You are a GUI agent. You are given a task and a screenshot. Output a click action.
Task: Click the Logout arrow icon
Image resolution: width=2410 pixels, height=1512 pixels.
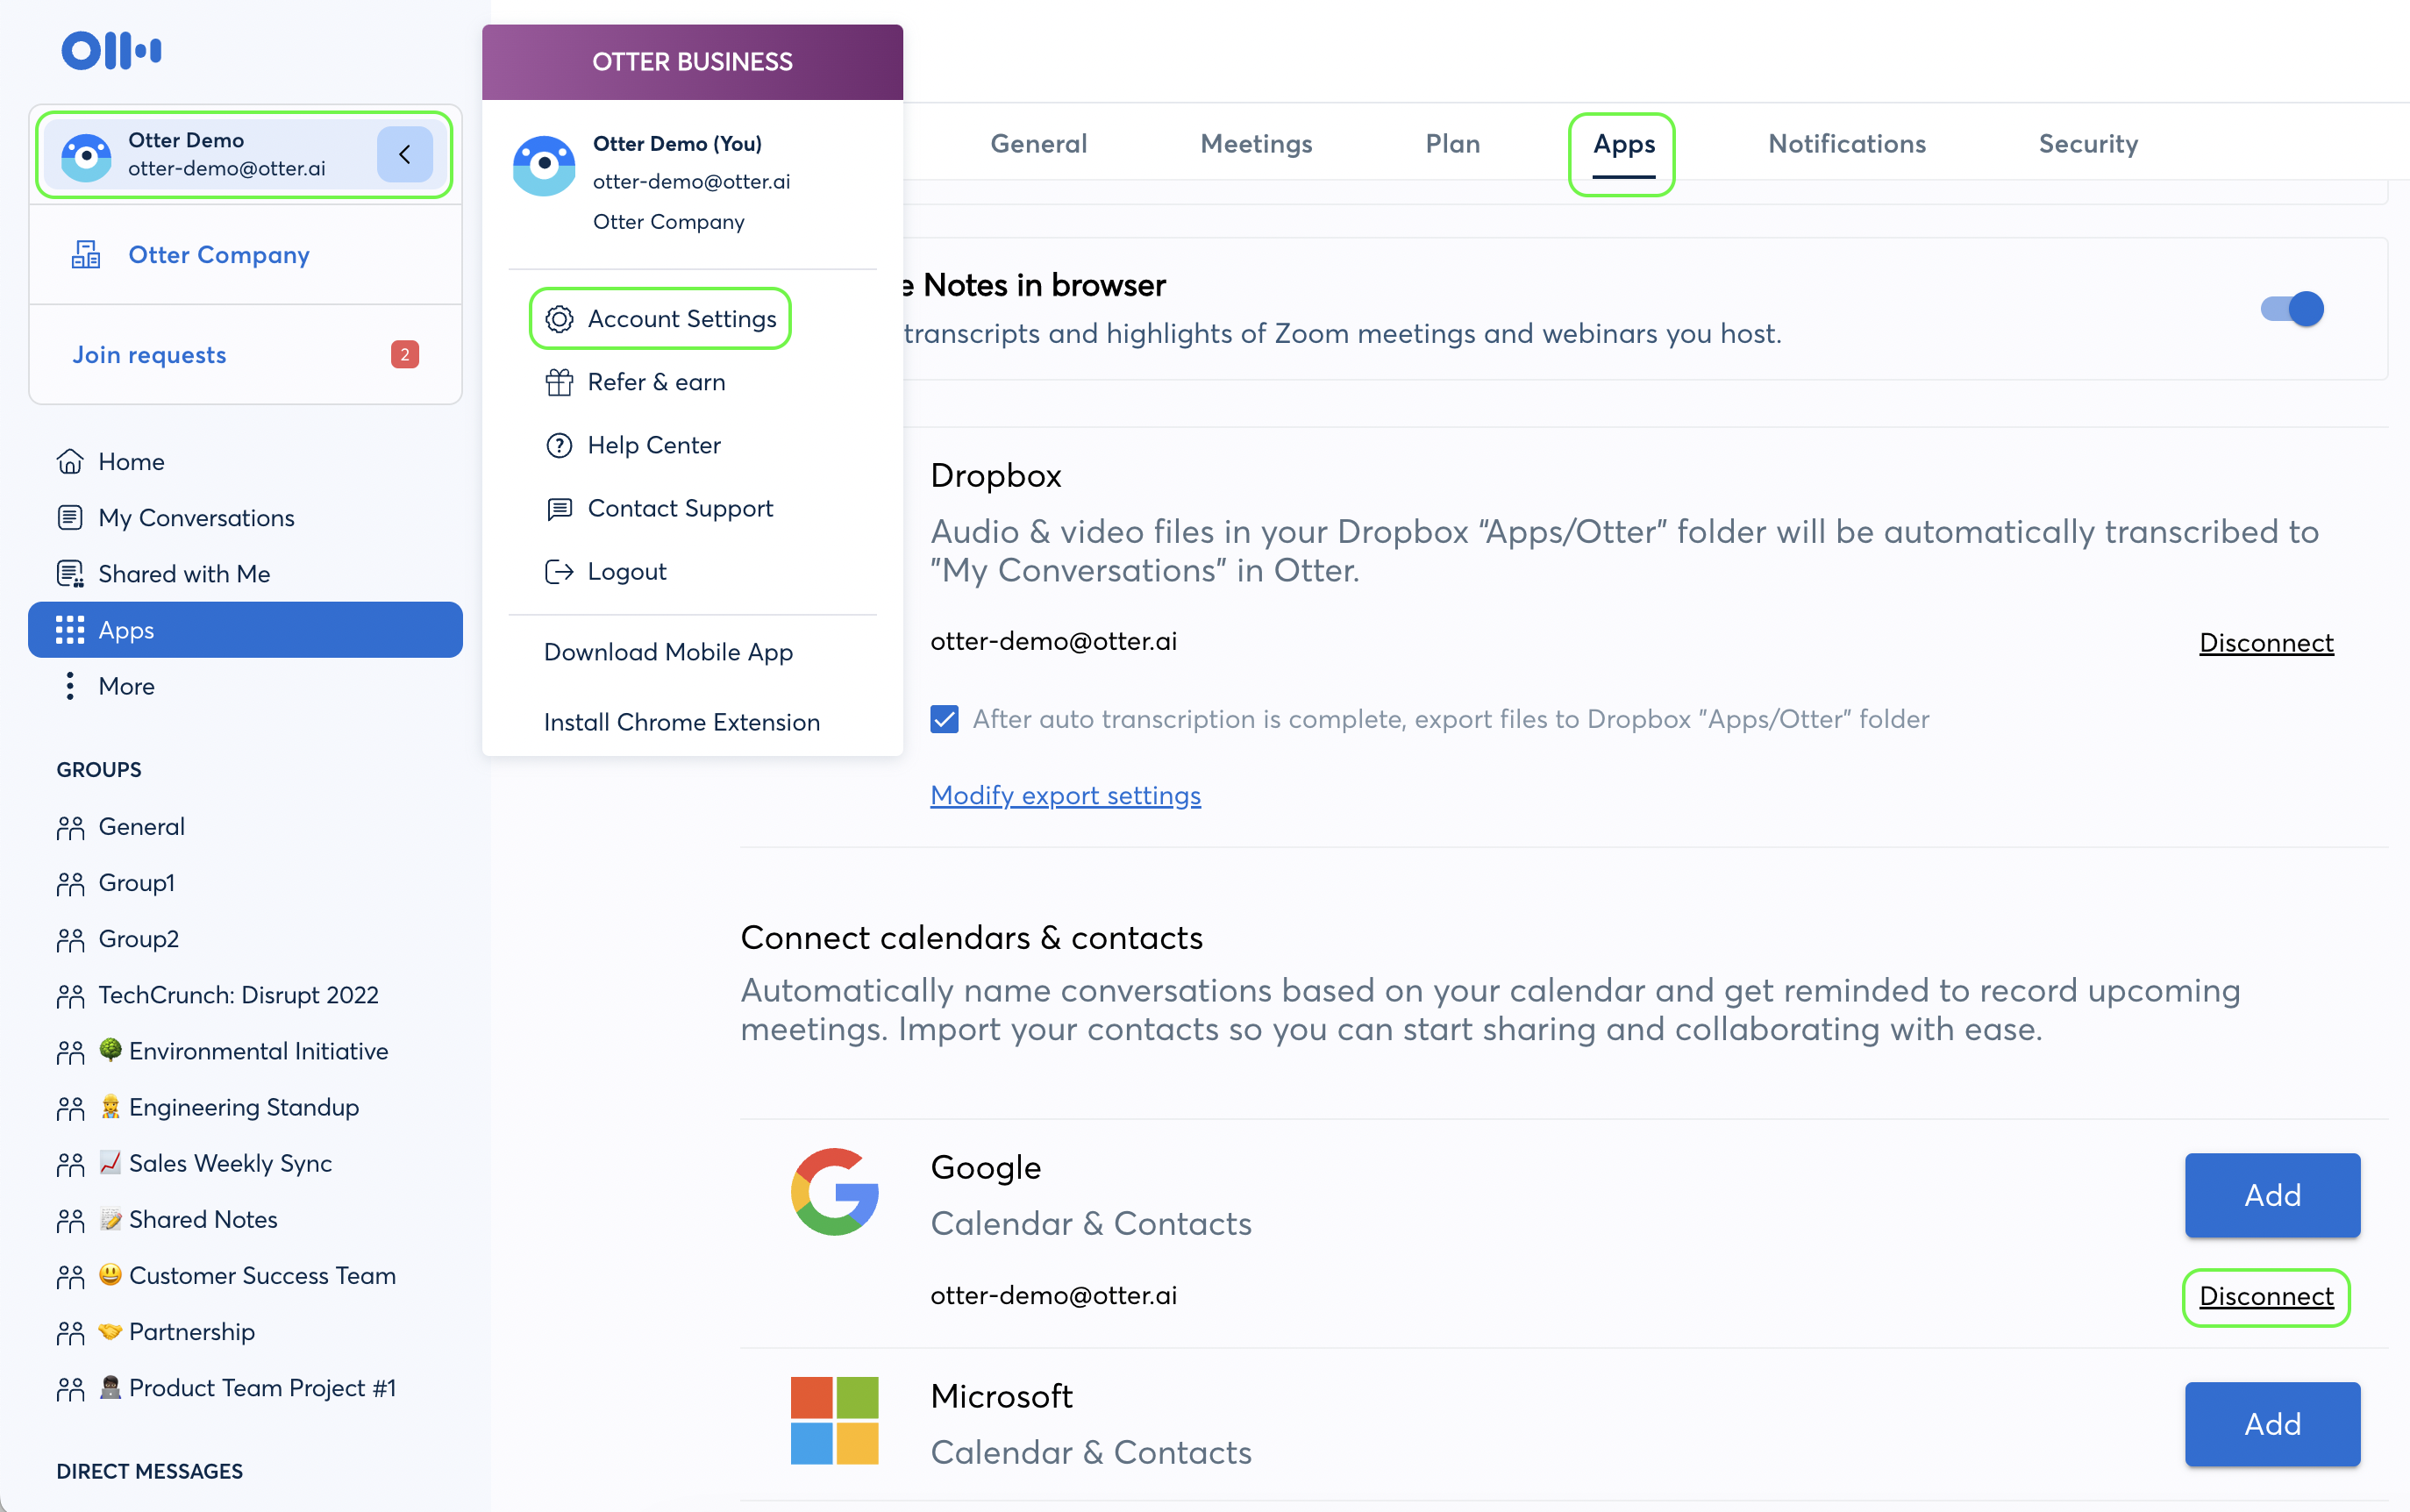coord(559,571)
